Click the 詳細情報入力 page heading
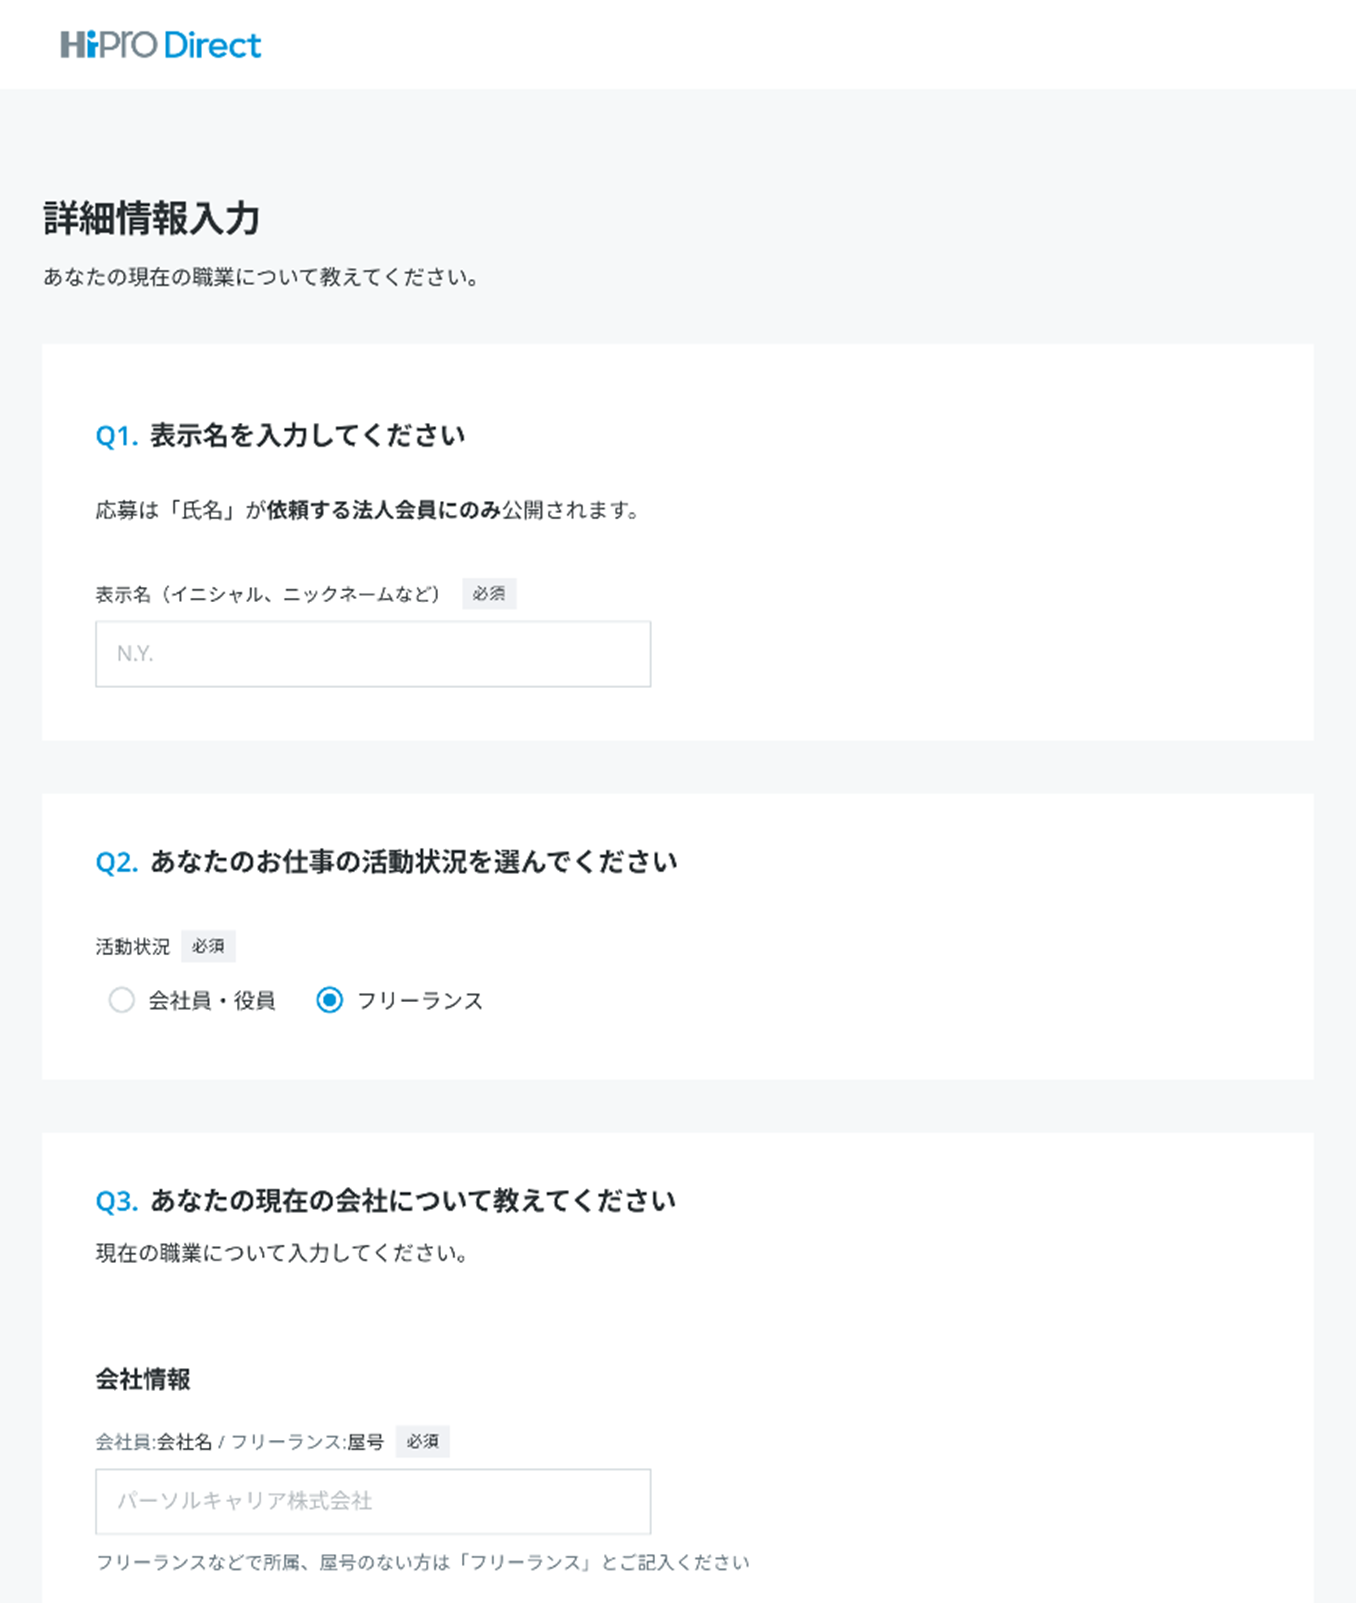This screenshot has height=1603, width=1356. click(152, 218)
